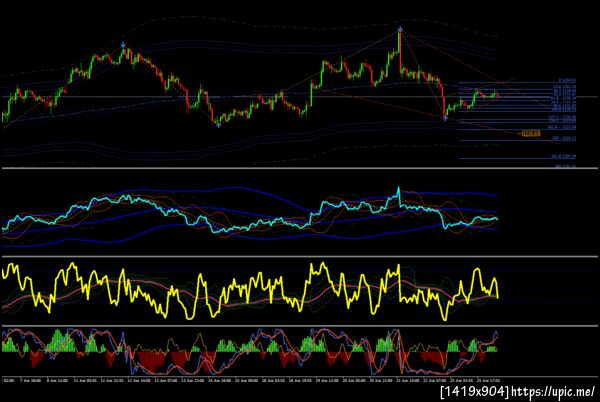Viewport: 600px width, 402px height.
Task: Select the arrow marker above the first price peak
Action: click(x=123, y=45)
